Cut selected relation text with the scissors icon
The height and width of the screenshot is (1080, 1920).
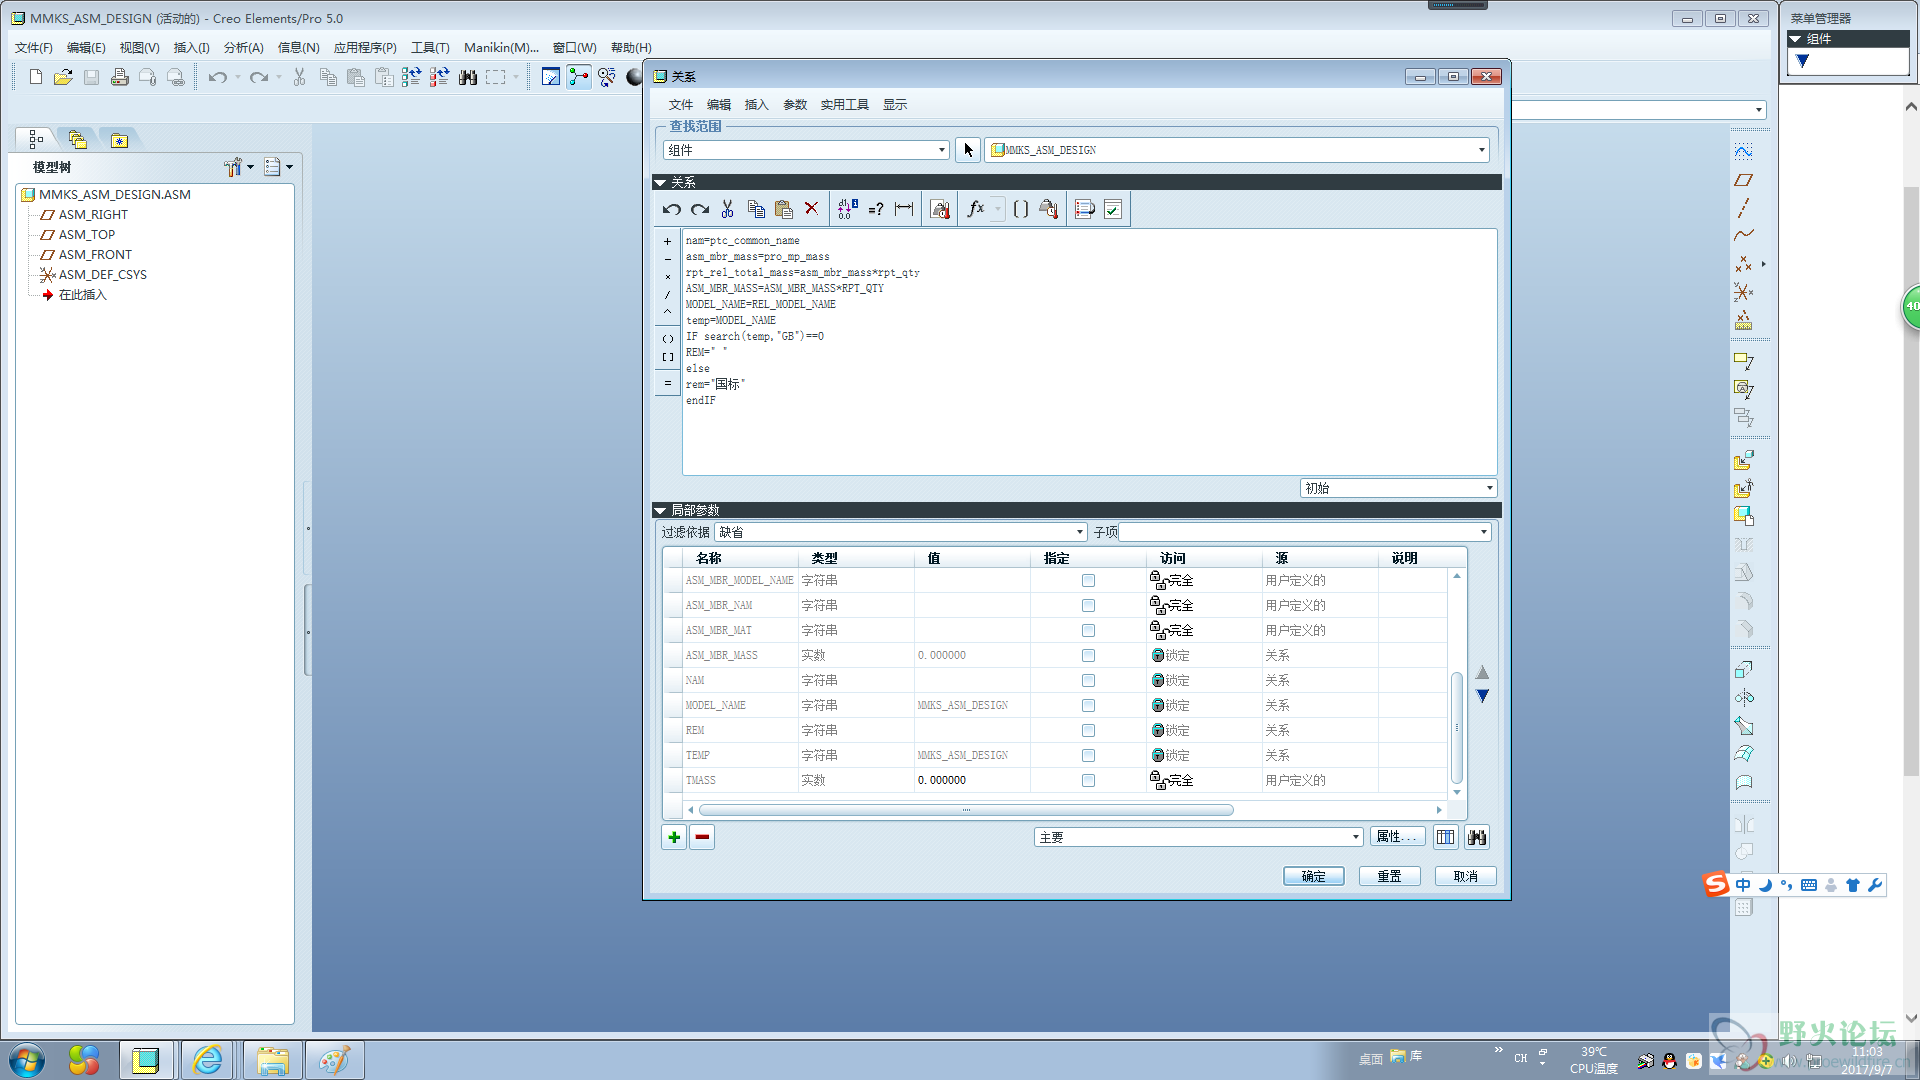click(728, 209)
